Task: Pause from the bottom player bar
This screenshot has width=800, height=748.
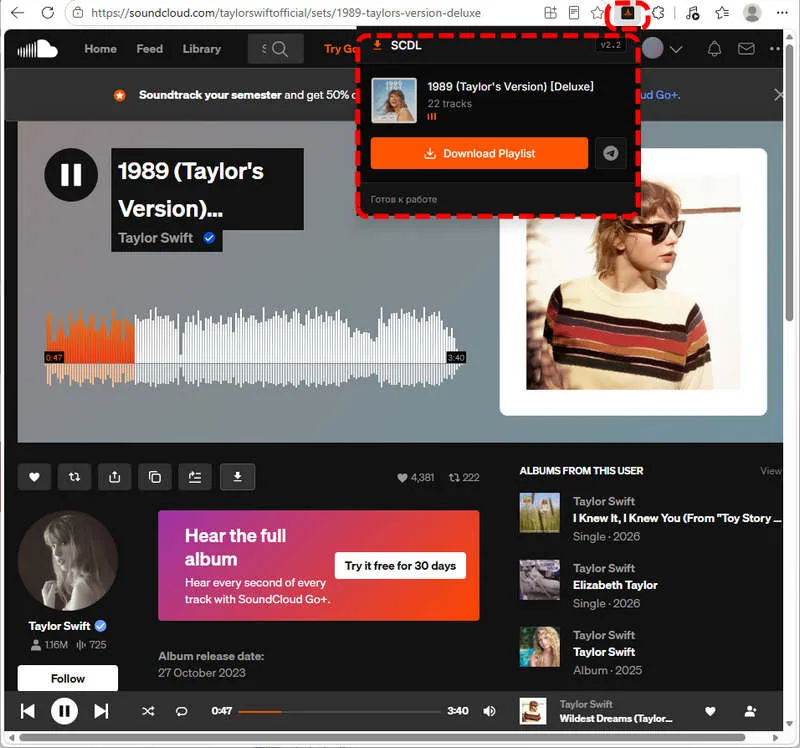Action: tap(64, 711)
